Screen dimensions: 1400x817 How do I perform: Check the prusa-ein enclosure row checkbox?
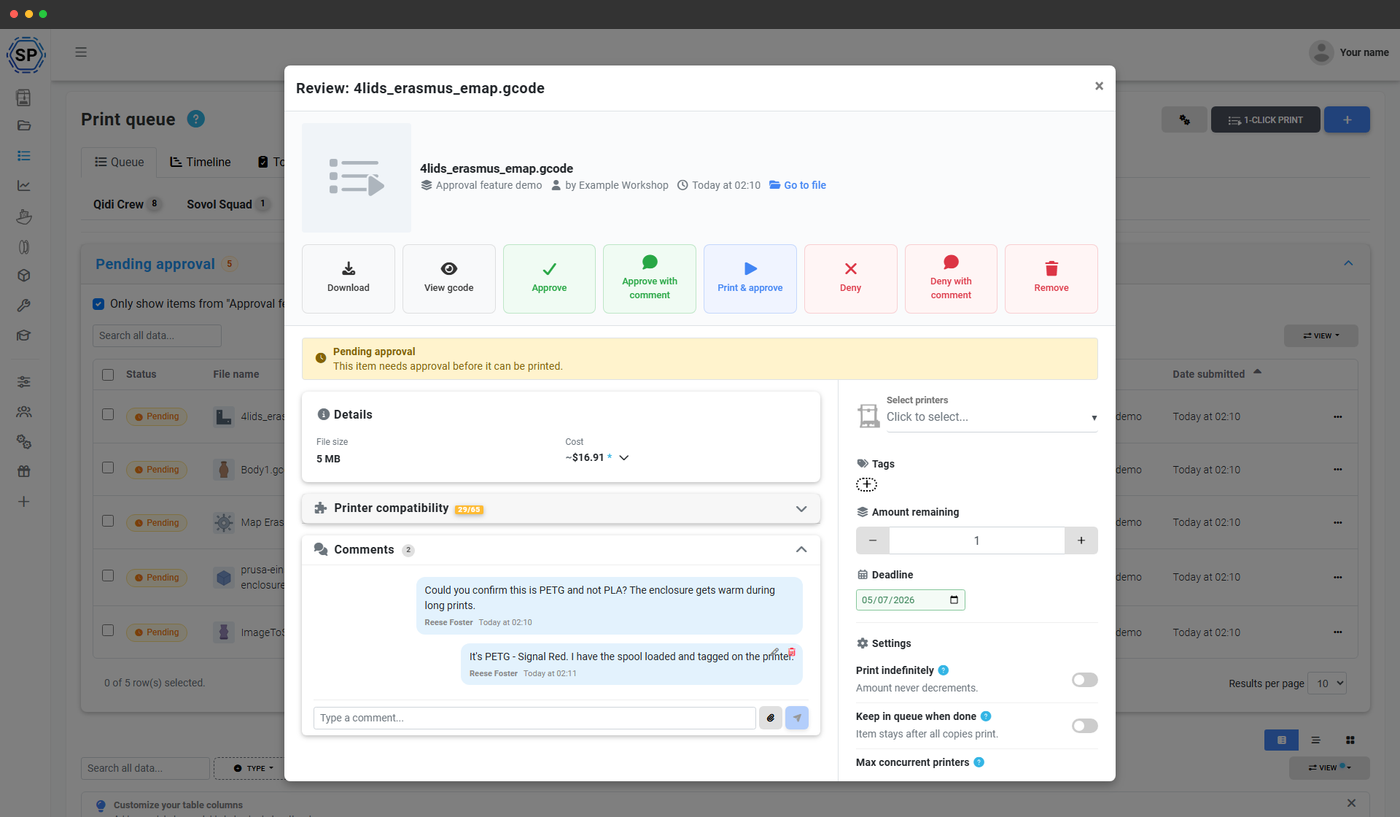point(108,576)
